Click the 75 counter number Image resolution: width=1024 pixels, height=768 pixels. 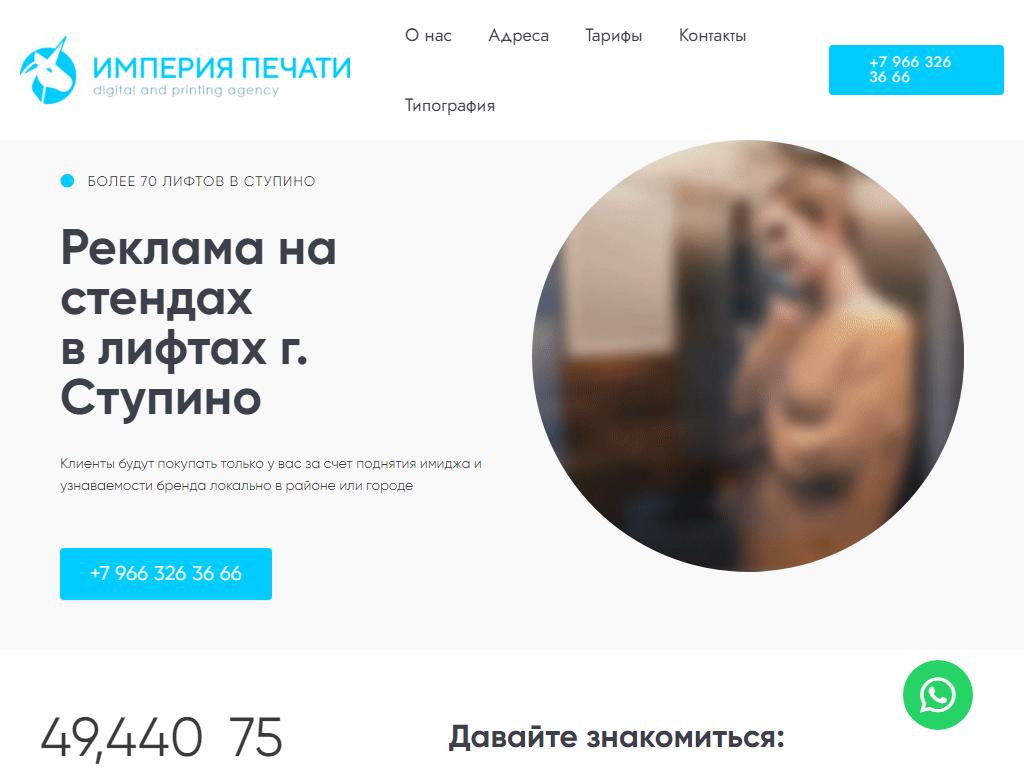point(257,737)
